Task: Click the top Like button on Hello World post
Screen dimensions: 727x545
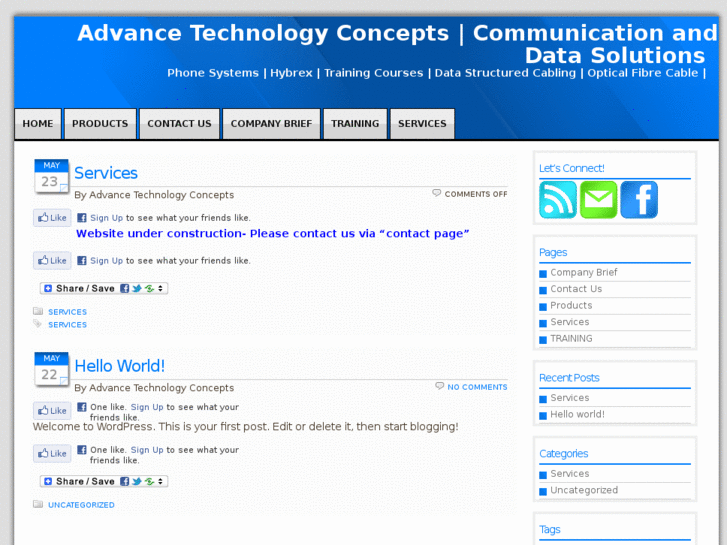Action: pyautogui.click(x=52, y=410)
